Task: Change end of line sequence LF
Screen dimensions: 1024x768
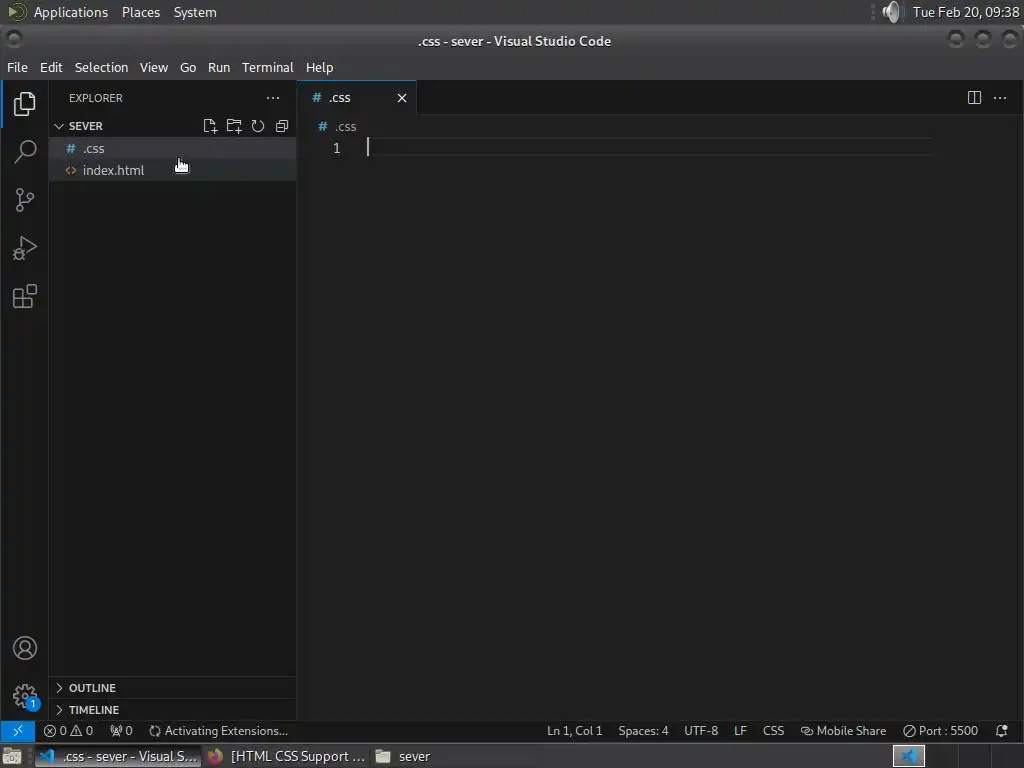Action: (x=740, y=731)
